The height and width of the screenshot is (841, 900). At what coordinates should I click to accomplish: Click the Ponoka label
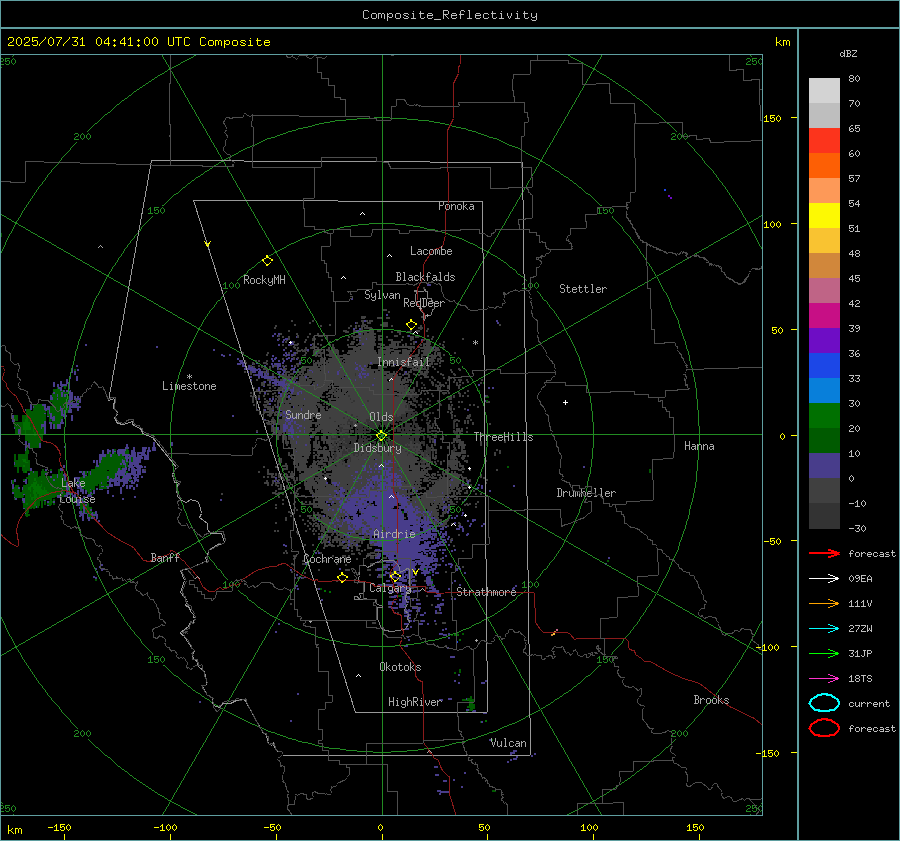[456, 206]
